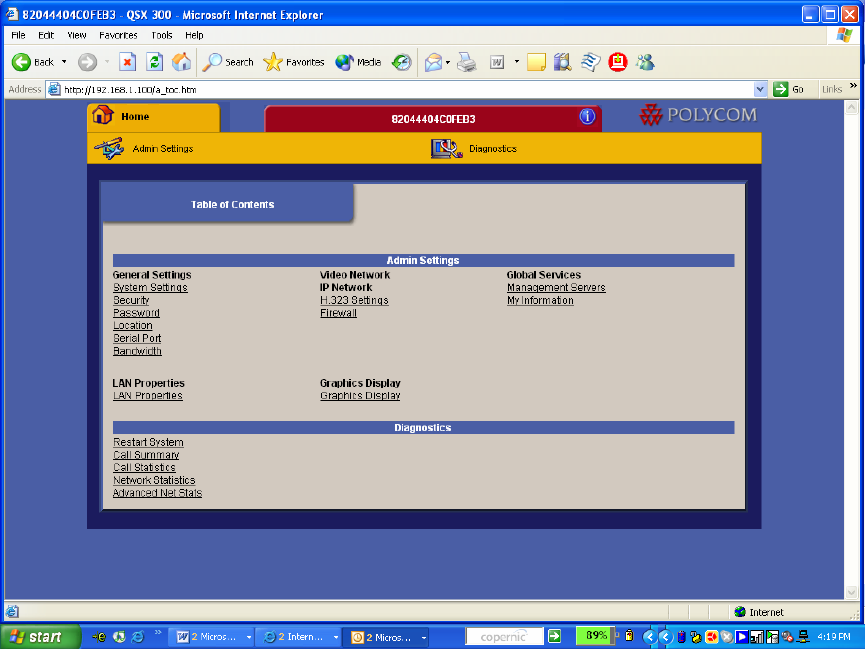865x649 pixels.
Task: Click the Print icon in the toolbar
Action: point(466,62)
